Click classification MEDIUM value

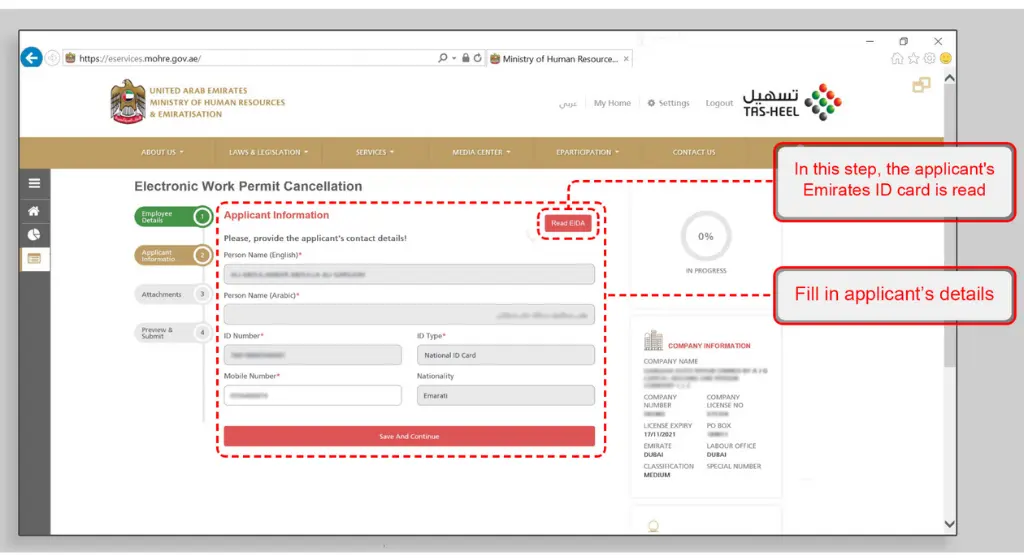656,475
